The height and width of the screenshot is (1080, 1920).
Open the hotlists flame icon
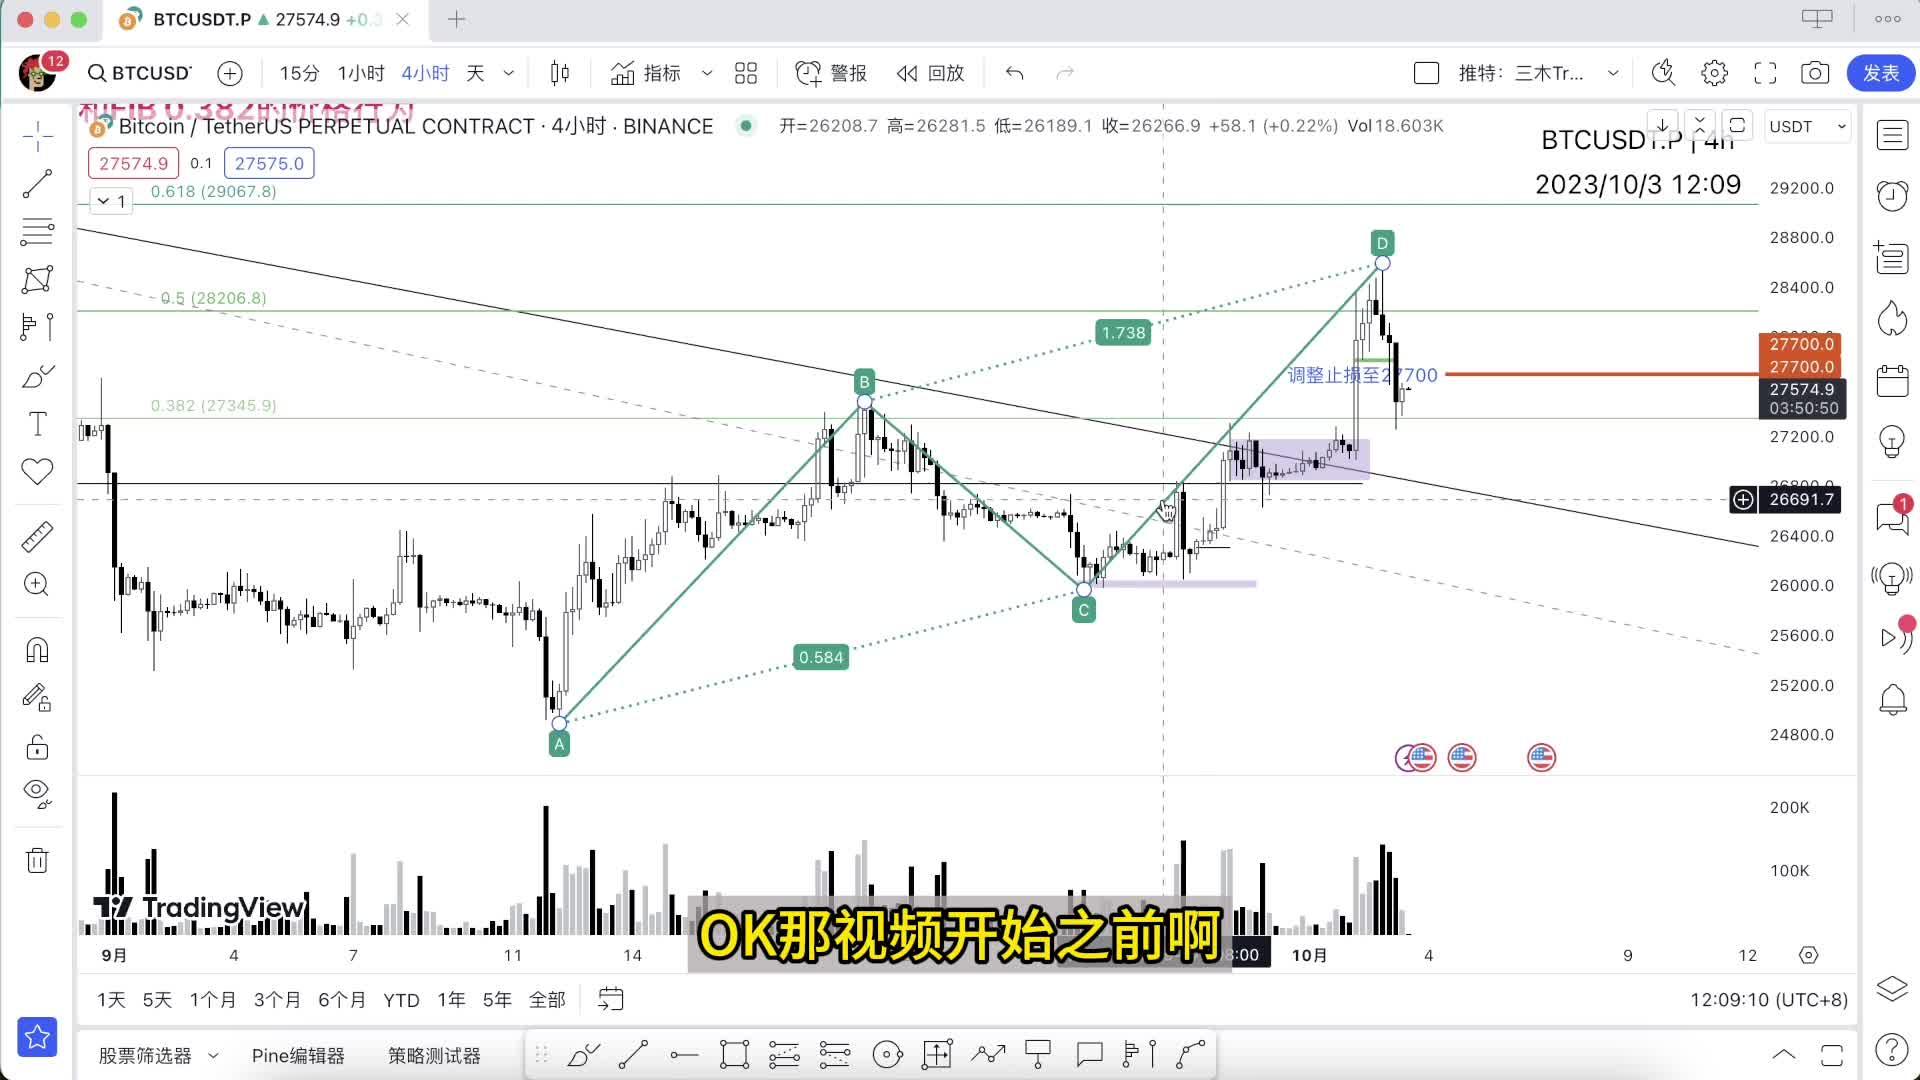pyautogui.click(x=1892, y=319)
